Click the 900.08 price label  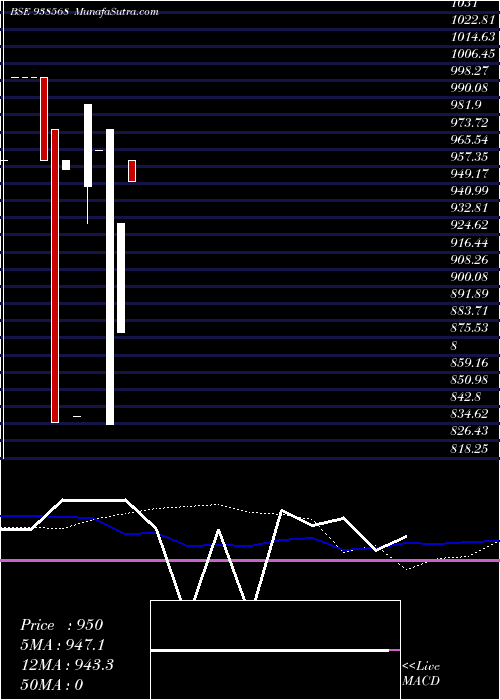click(x=469, y=277)
